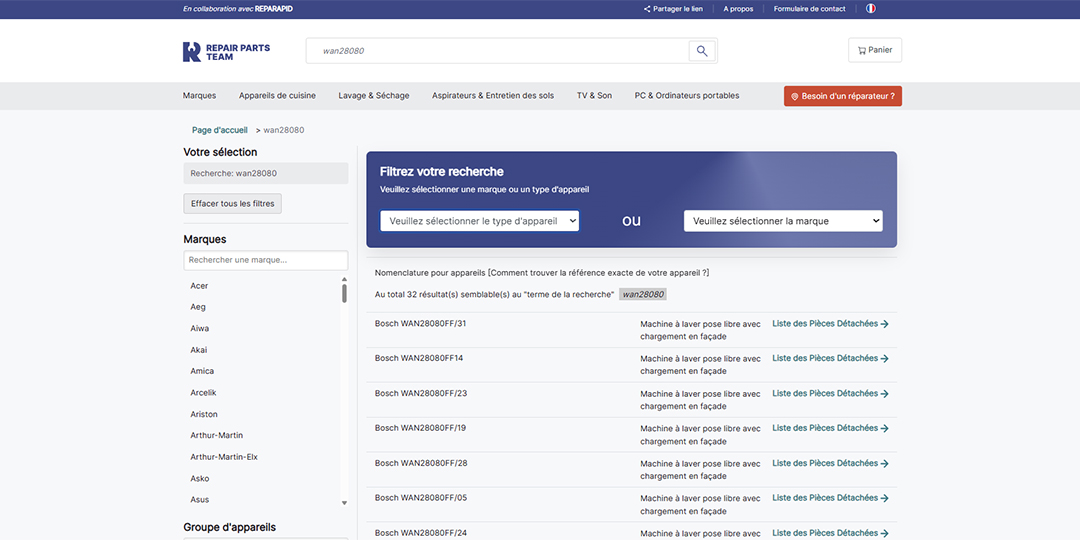
Task: Open the Formulaire de contact link
Action: [x=809, y=9]
